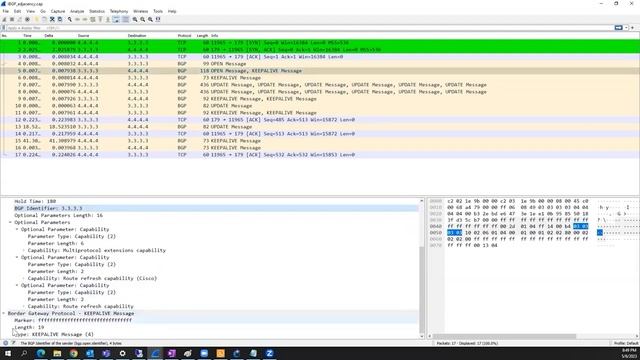Select packet 4 OPEN Message row

[320, 64]
